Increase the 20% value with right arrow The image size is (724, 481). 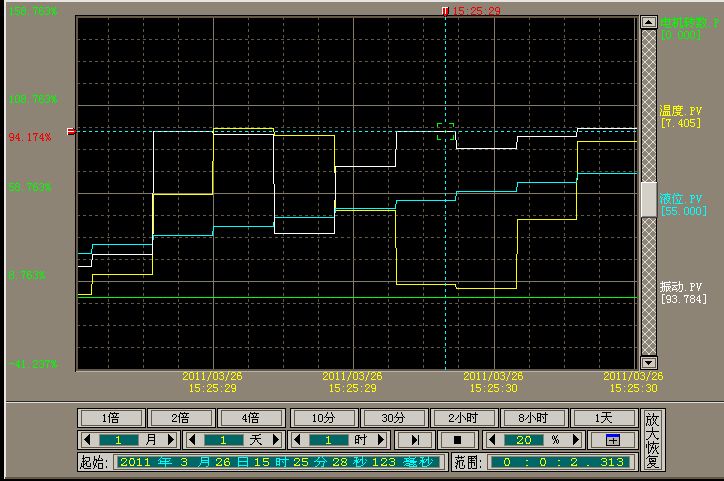click(576, 440)
